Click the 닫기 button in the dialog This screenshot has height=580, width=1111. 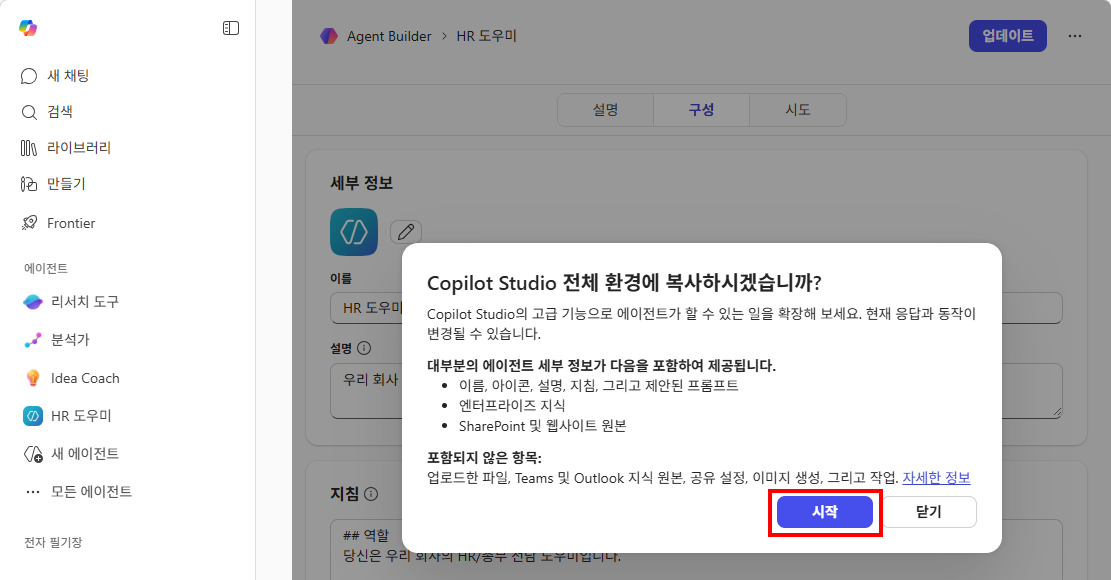[x=929, y=511]
